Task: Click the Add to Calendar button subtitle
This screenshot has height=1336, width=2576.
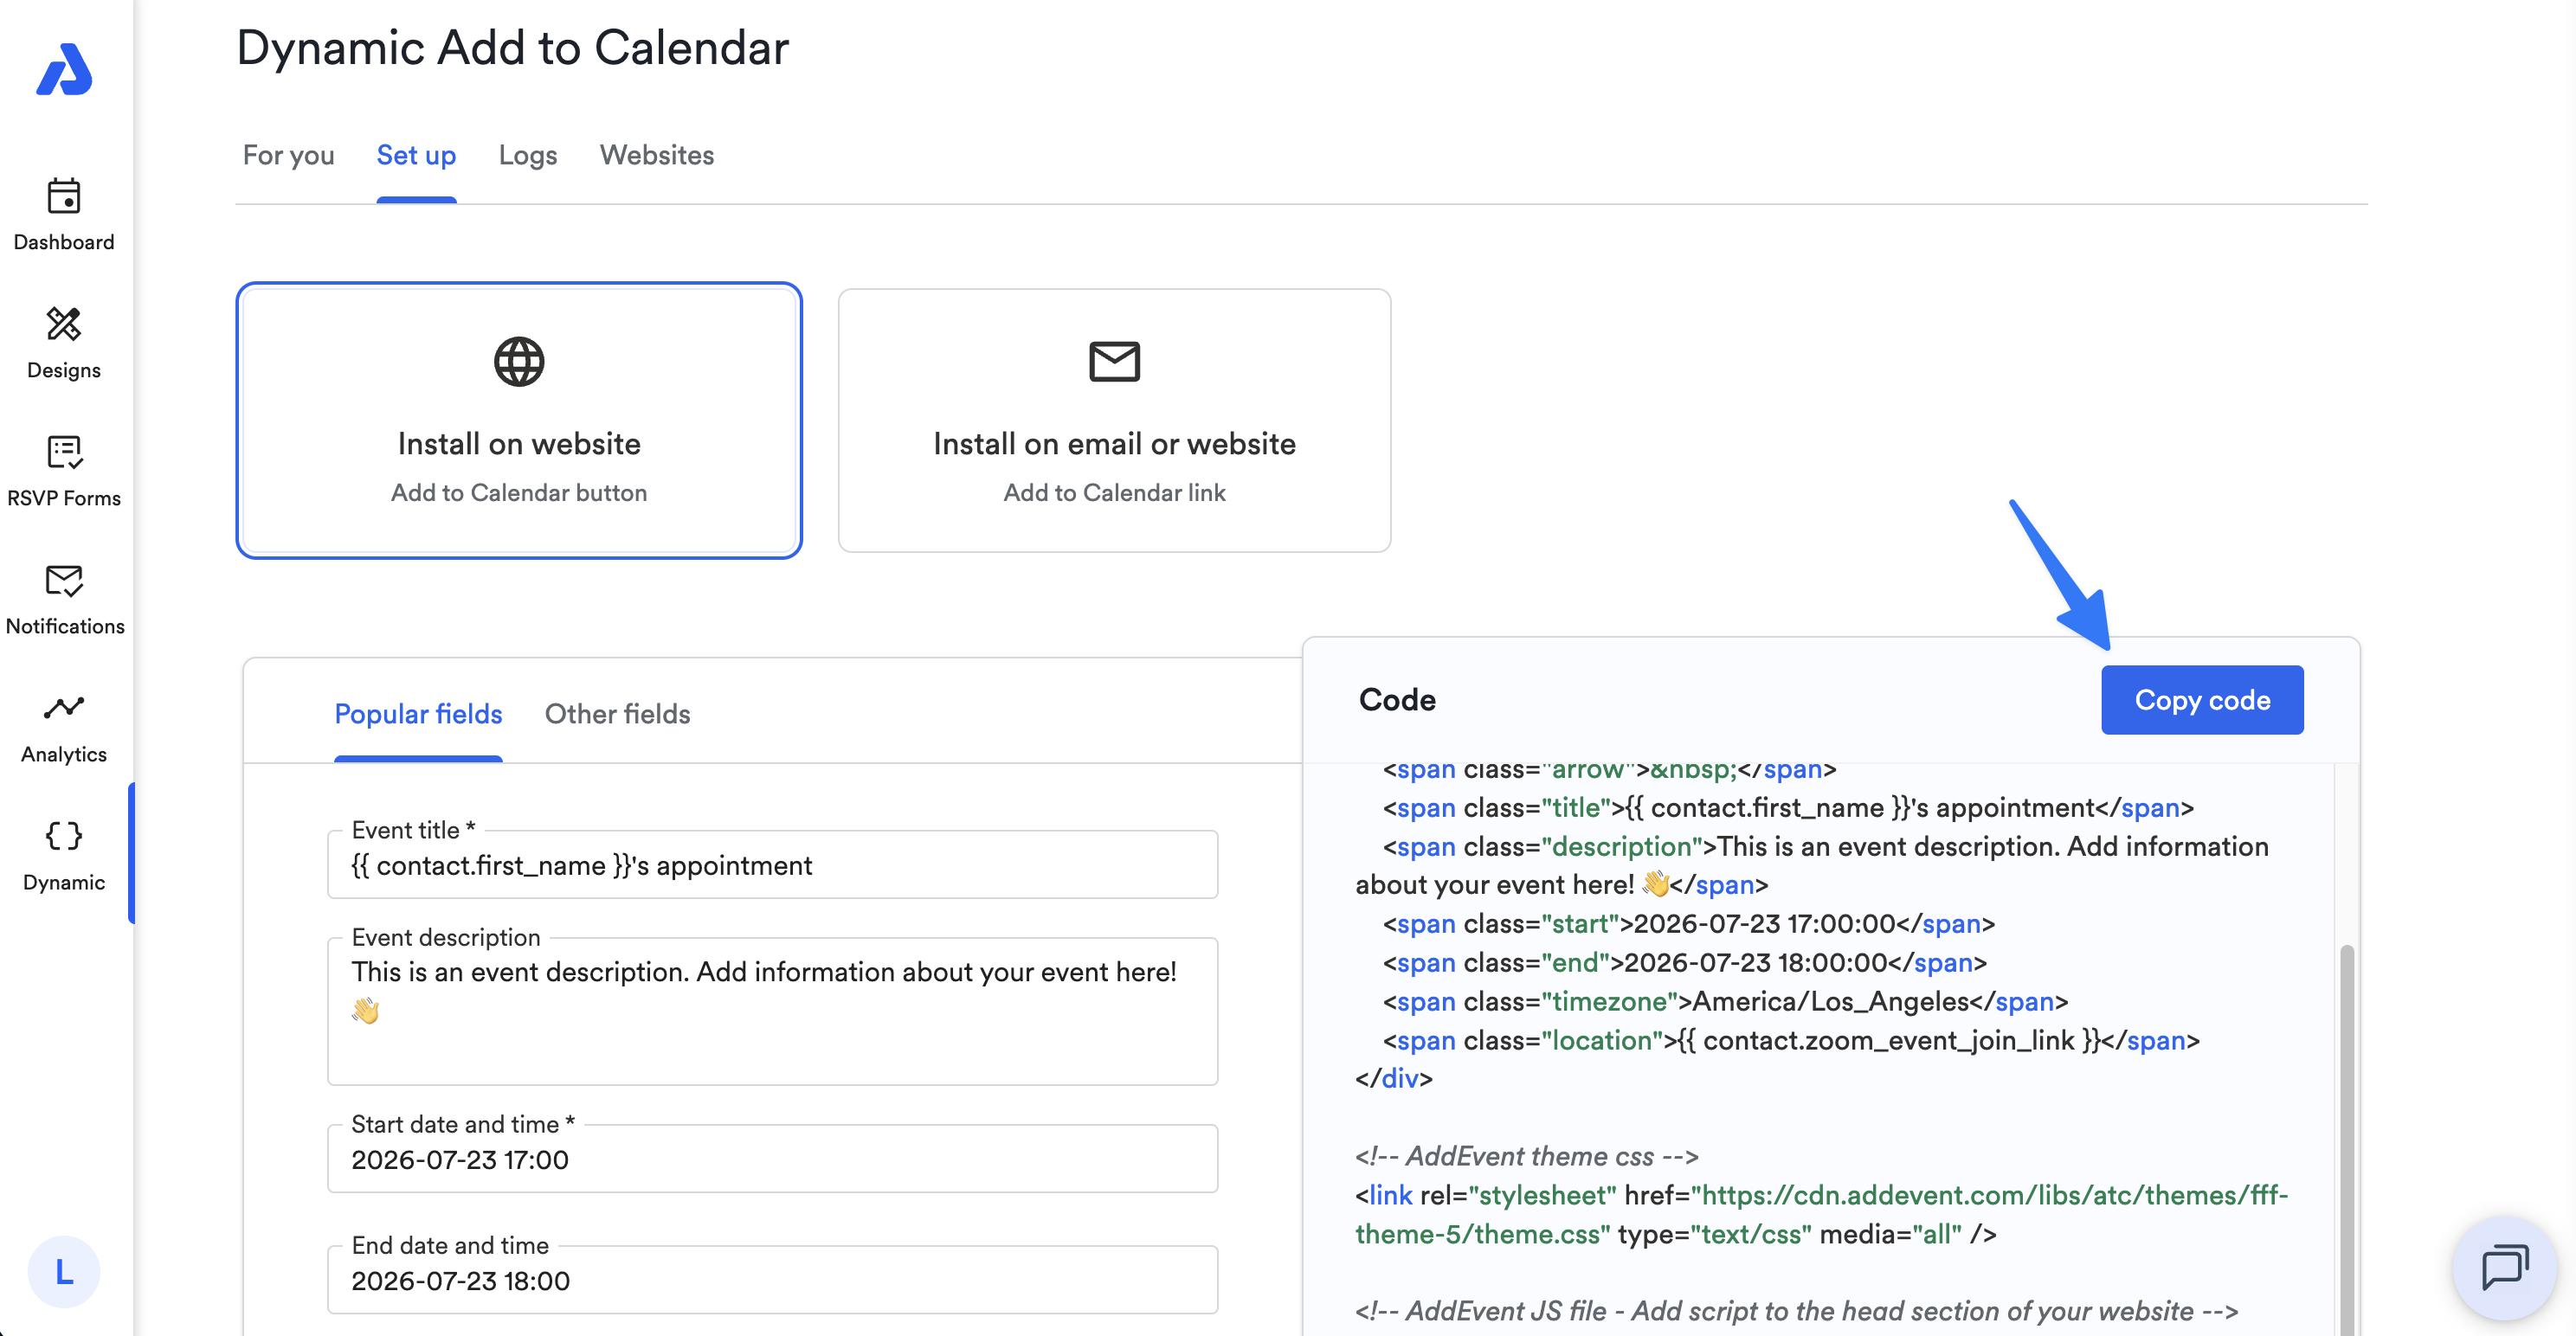Action: (519, 492)
